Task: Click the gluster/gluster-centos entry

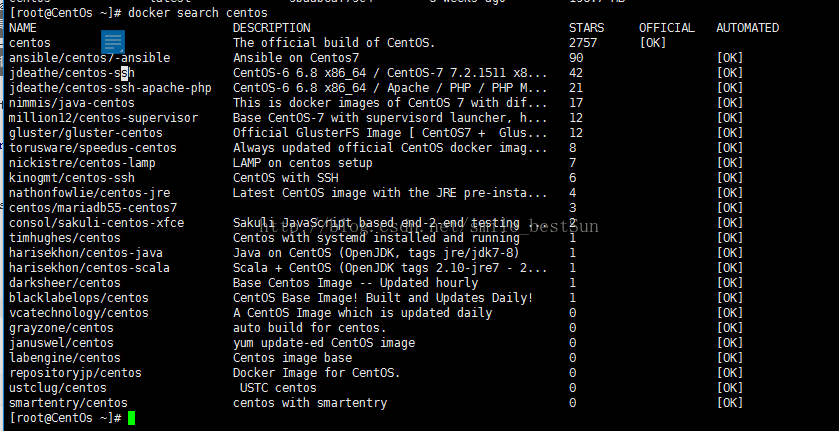Action: (86, 133)
